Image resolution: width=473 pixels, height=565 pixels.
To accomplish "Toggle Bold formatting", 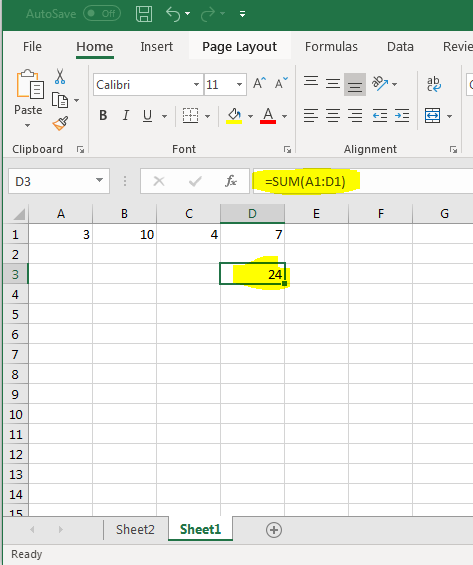I will point(103,116).
